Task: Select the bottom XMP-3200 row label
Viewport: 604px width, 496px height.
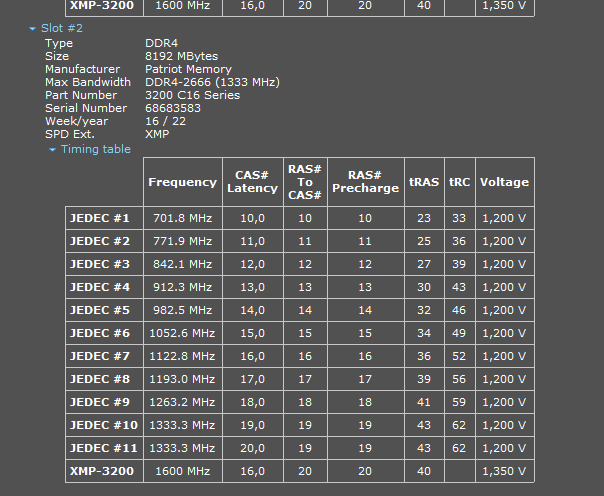Action: coord(101,471)
